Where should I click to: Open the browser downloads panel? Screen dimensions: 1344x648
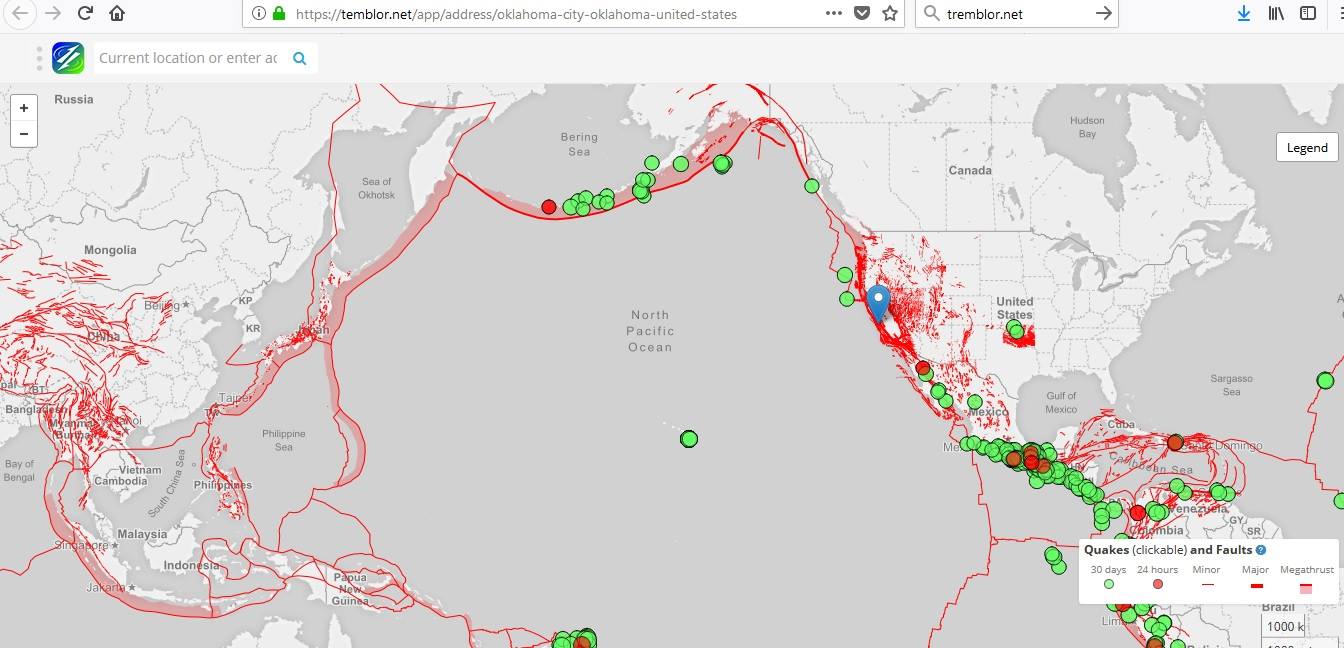pyautogui.click(x=1244, y=13)
